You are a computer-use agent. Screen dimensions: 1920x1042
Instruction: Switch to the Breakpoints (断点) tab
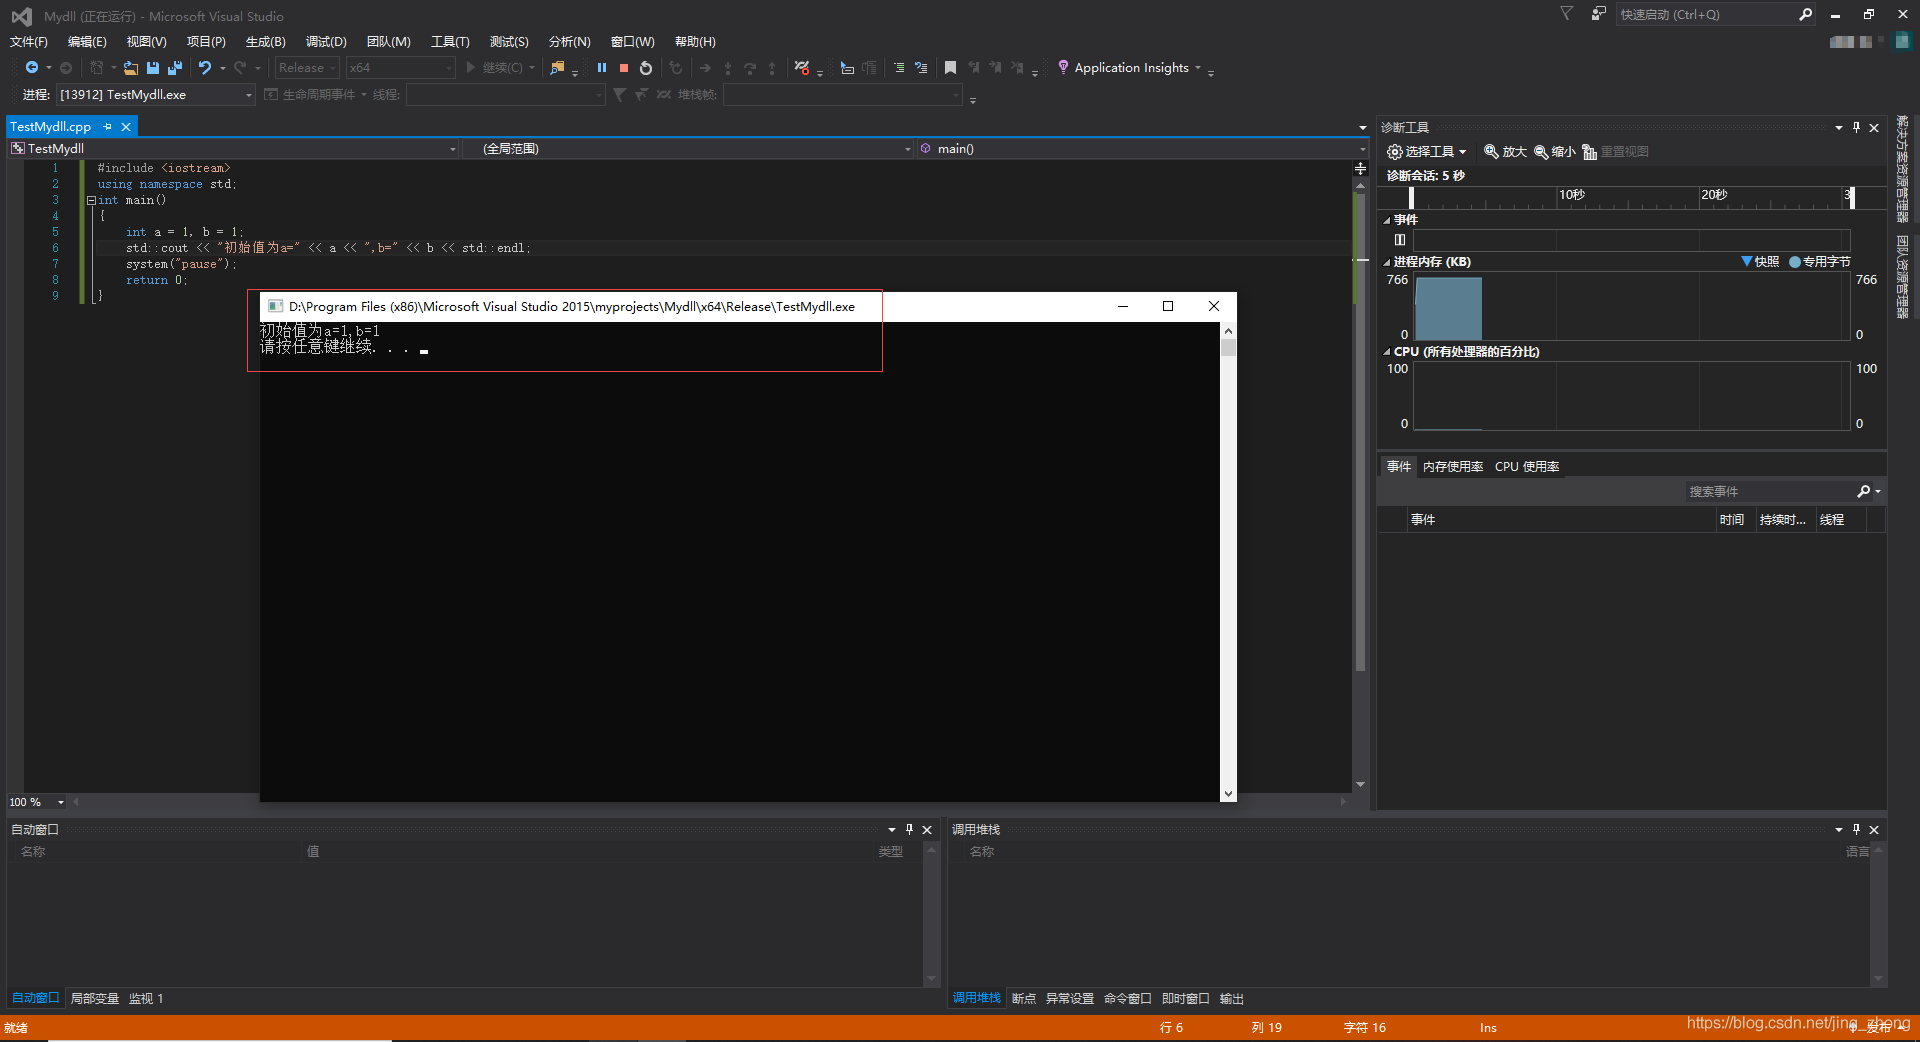tap(1024, 999)
